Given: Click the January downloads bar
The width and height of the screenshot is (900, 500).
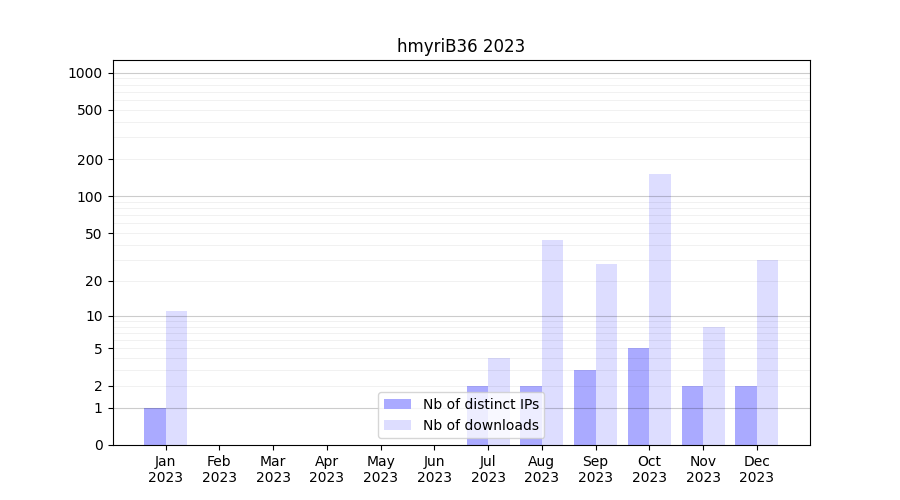Looking at the screenshot, I should click(176, 378).
